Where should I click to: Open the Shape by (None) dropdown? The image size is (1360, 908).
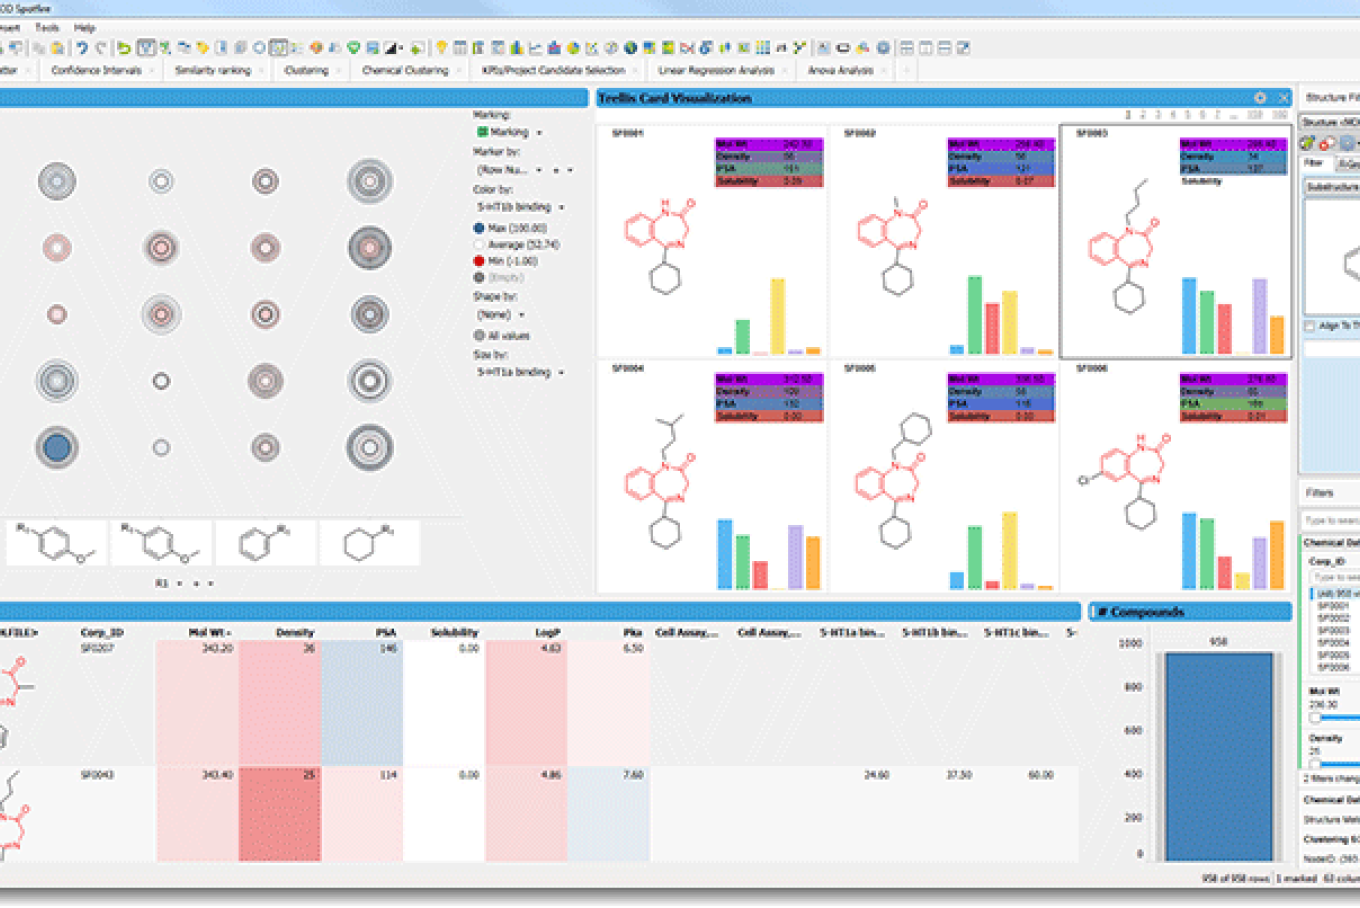coord(521,315)
